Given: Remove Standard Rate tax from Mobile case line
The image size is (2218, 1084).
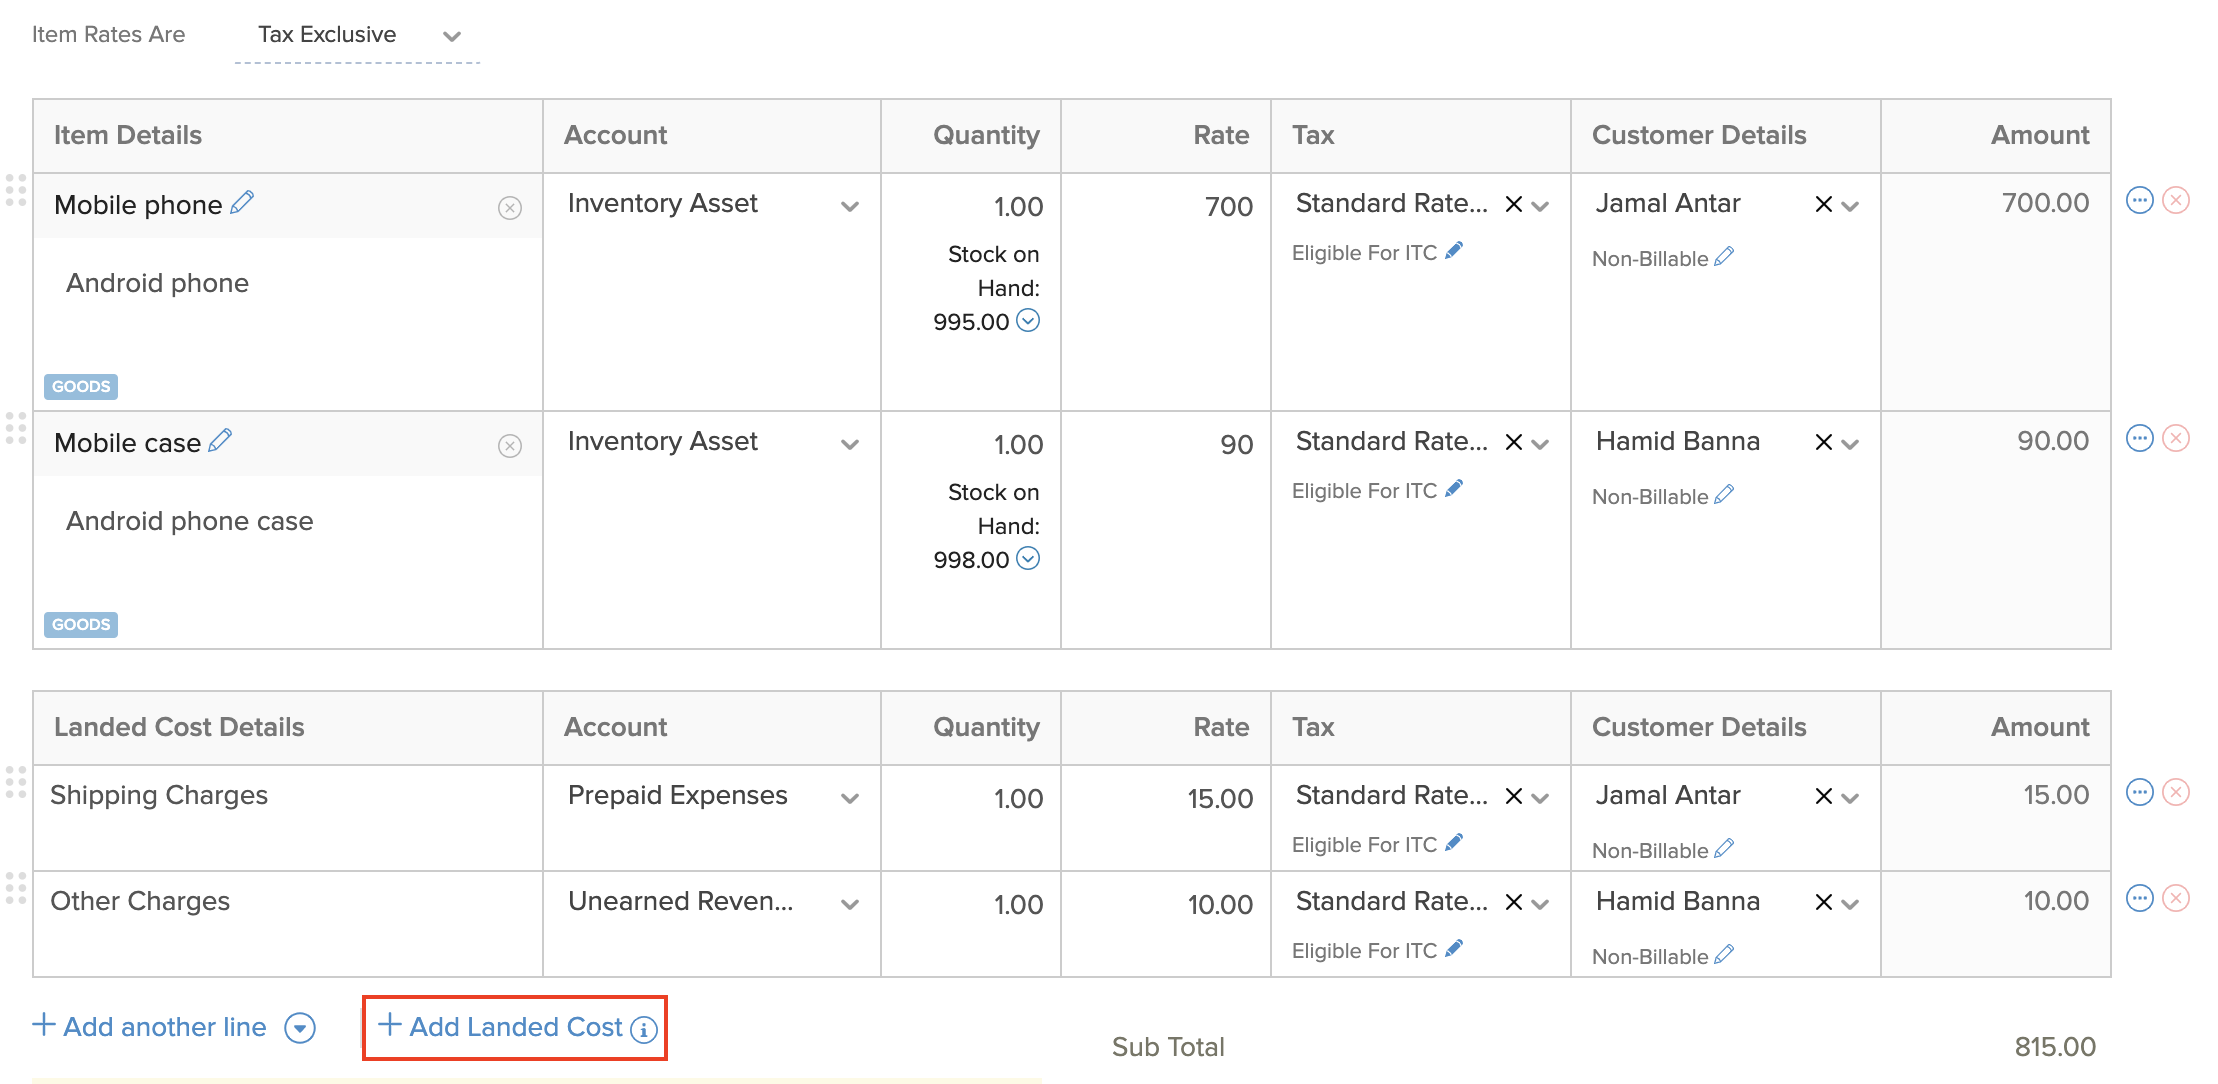Looking at the screenshot, I should tap(1513, 441).
